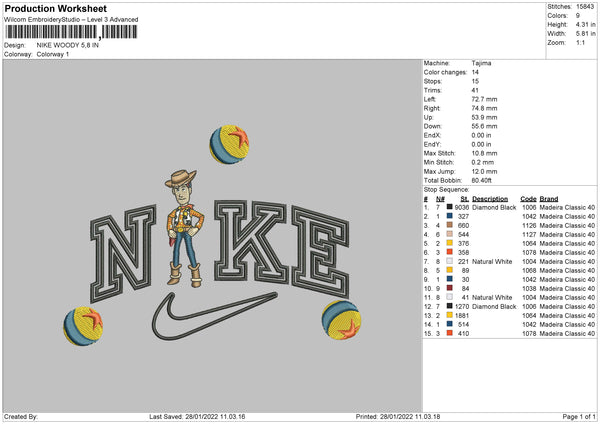
Task: Click the Machine value Tajima
Action: 481,63
